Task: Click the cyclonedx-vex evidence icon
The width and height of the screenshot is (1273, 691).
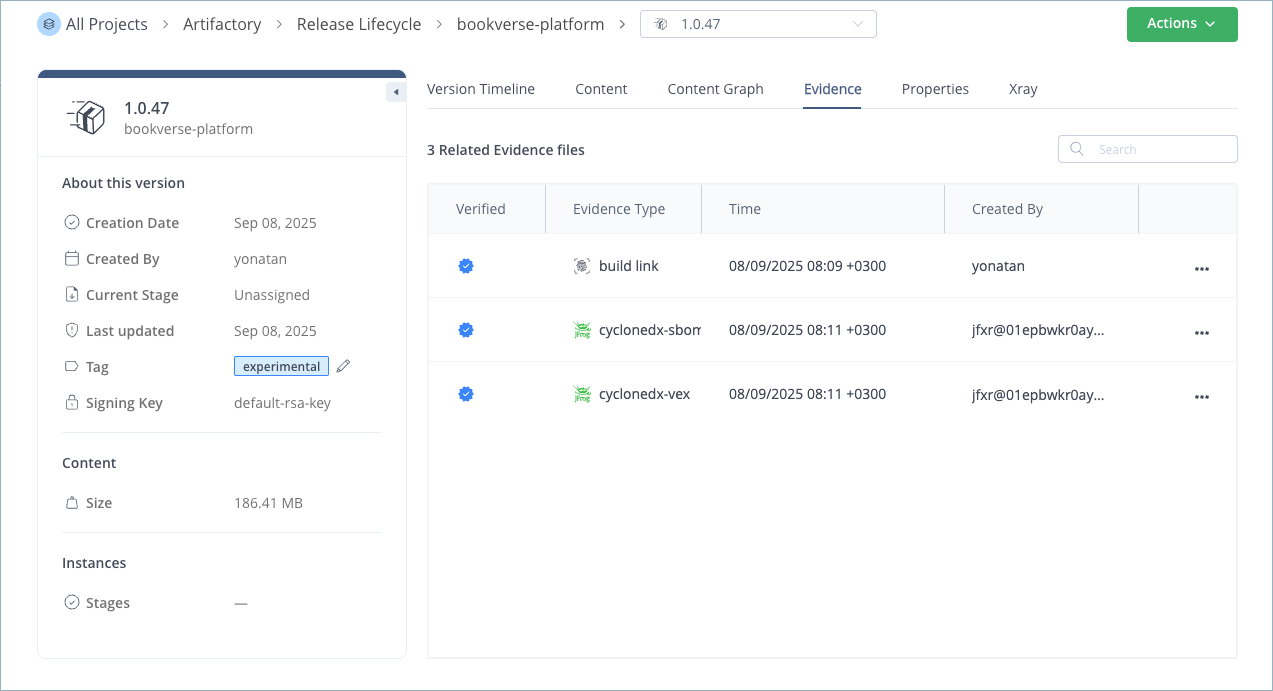Action: [581, 394]
